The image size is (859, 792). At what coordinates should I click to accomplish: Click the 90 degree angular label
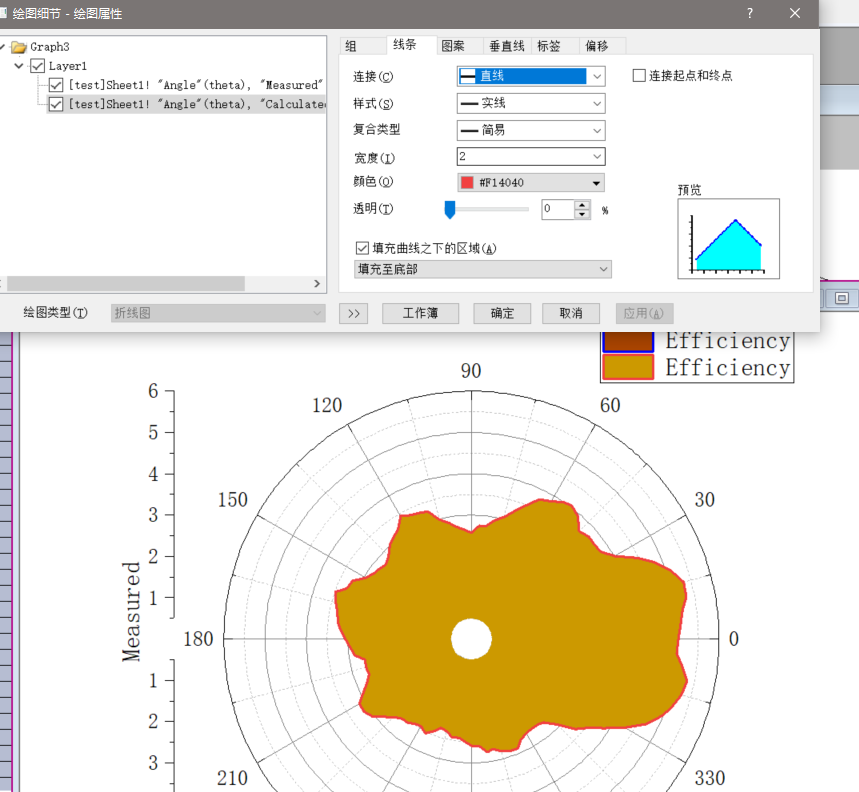pyautogui.click(x=471, y=371)
